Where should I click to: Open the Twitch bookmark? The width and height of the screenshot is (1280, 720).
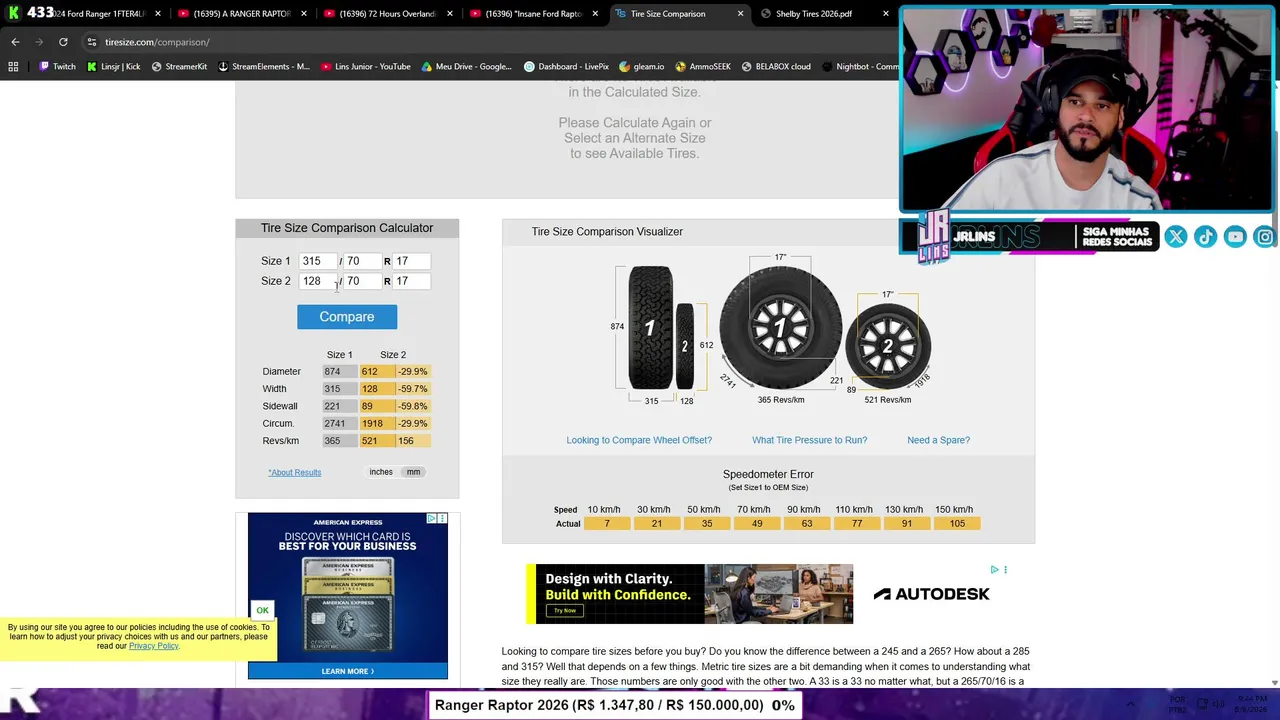coord(57,67)
